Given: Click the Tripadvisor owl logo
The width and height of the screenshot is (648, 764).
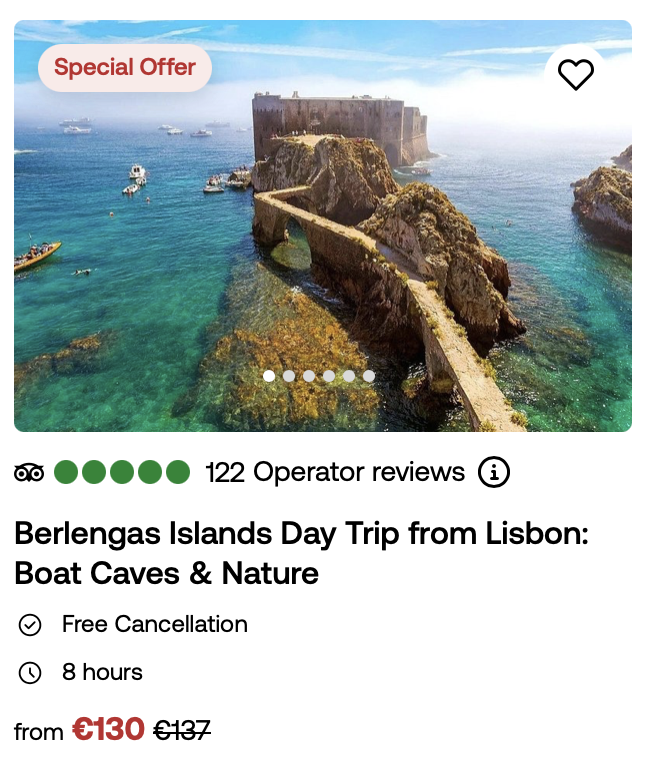Looking at the screenshot, I should coord(29,473).
